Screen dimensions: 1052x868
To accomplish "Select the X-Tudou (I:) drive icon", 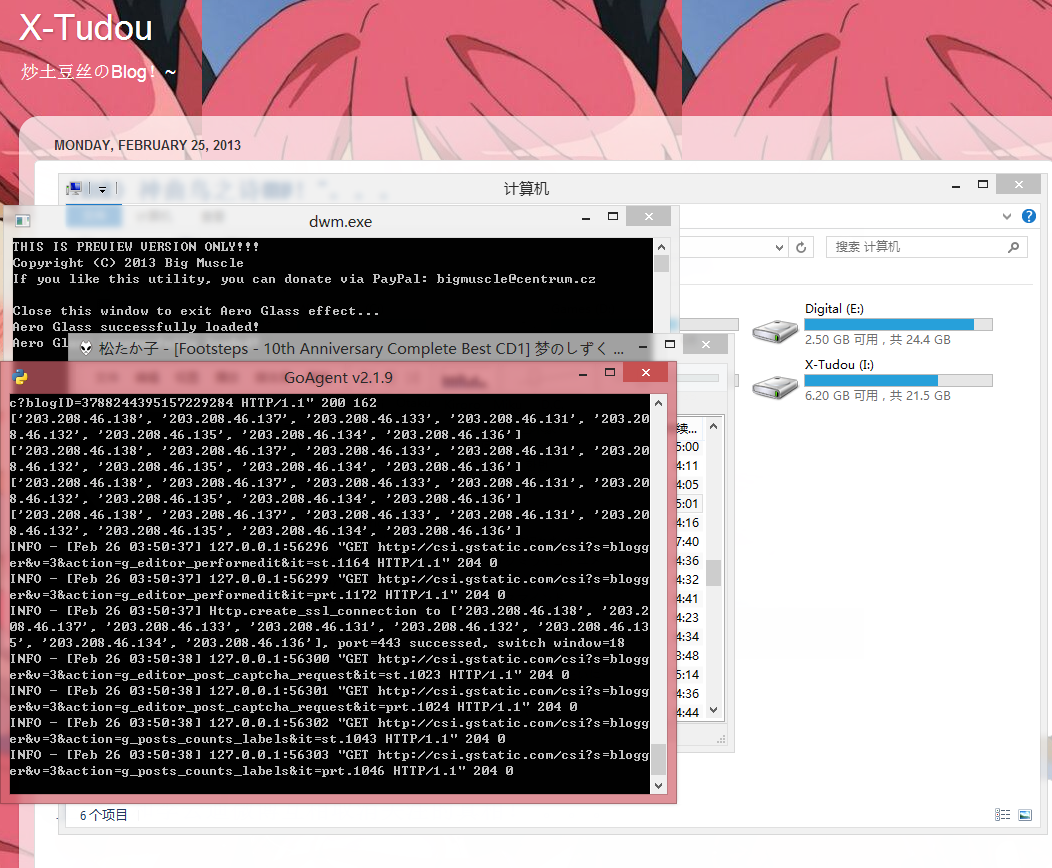I will pyautogui.click(x=774, y=387).
